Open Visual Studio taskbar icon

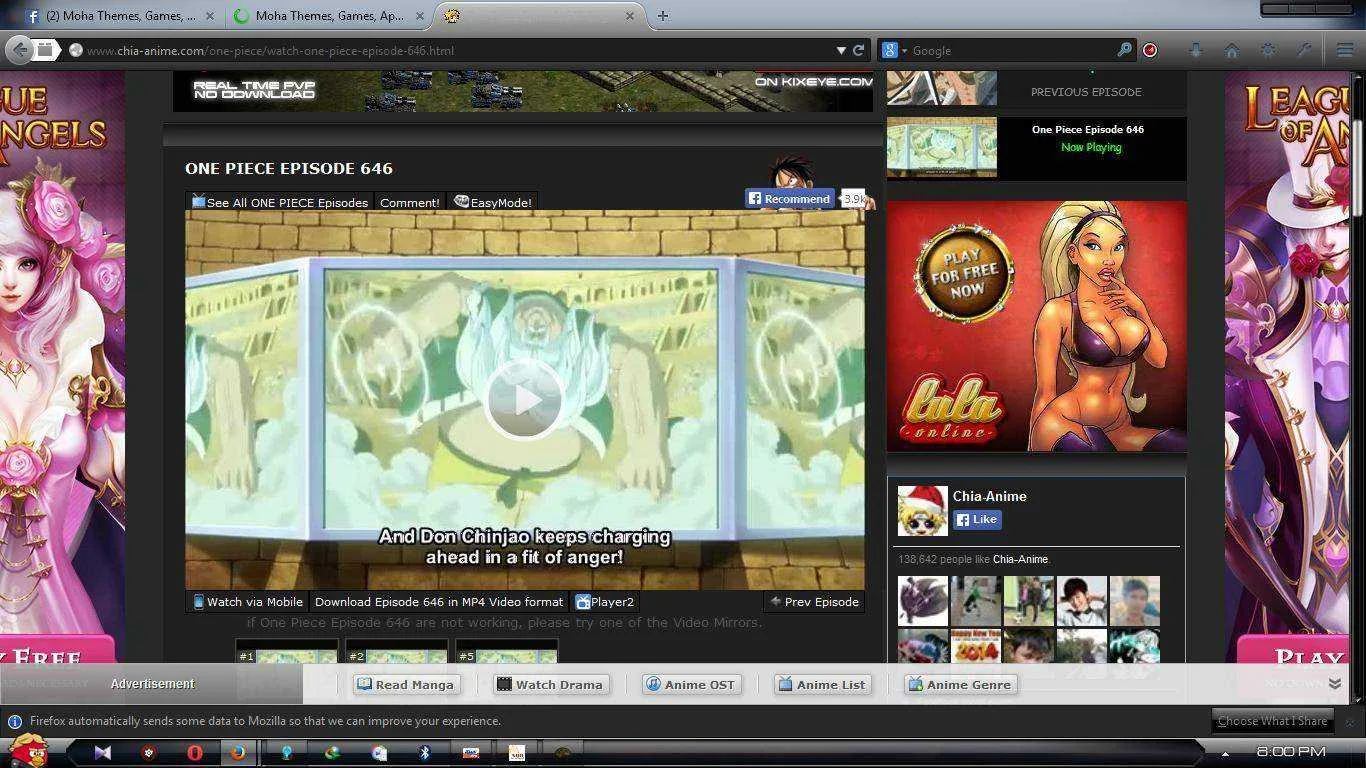point(102,753)
